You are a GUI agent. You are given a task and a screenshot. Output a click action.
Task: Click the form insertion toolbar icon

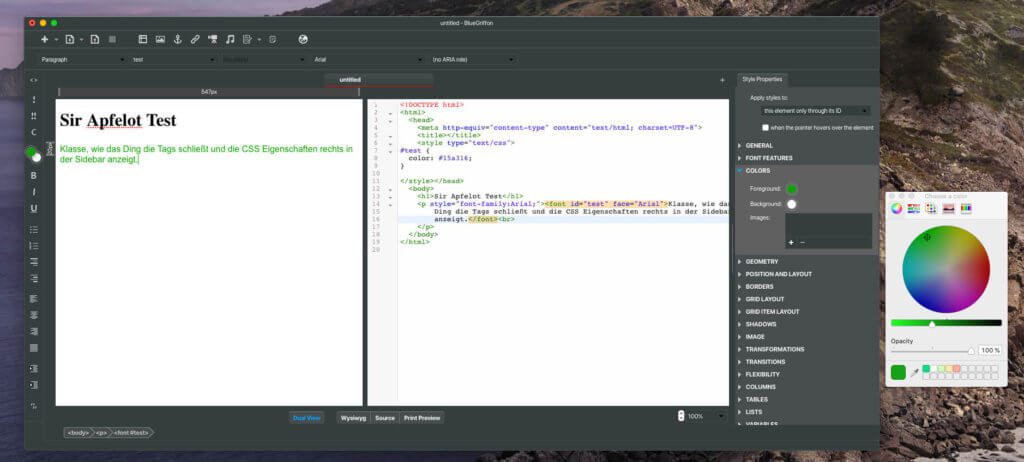(248, 39)
